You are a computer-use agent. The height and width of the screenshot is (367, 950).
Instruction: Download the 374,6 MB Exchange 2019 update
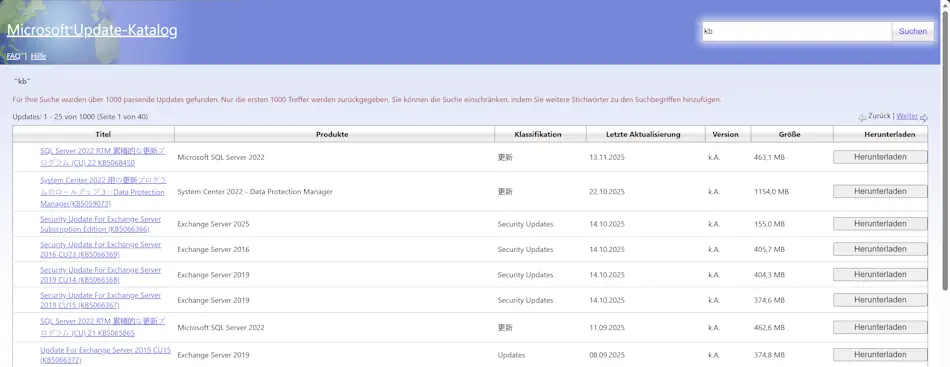pos(880,300)
